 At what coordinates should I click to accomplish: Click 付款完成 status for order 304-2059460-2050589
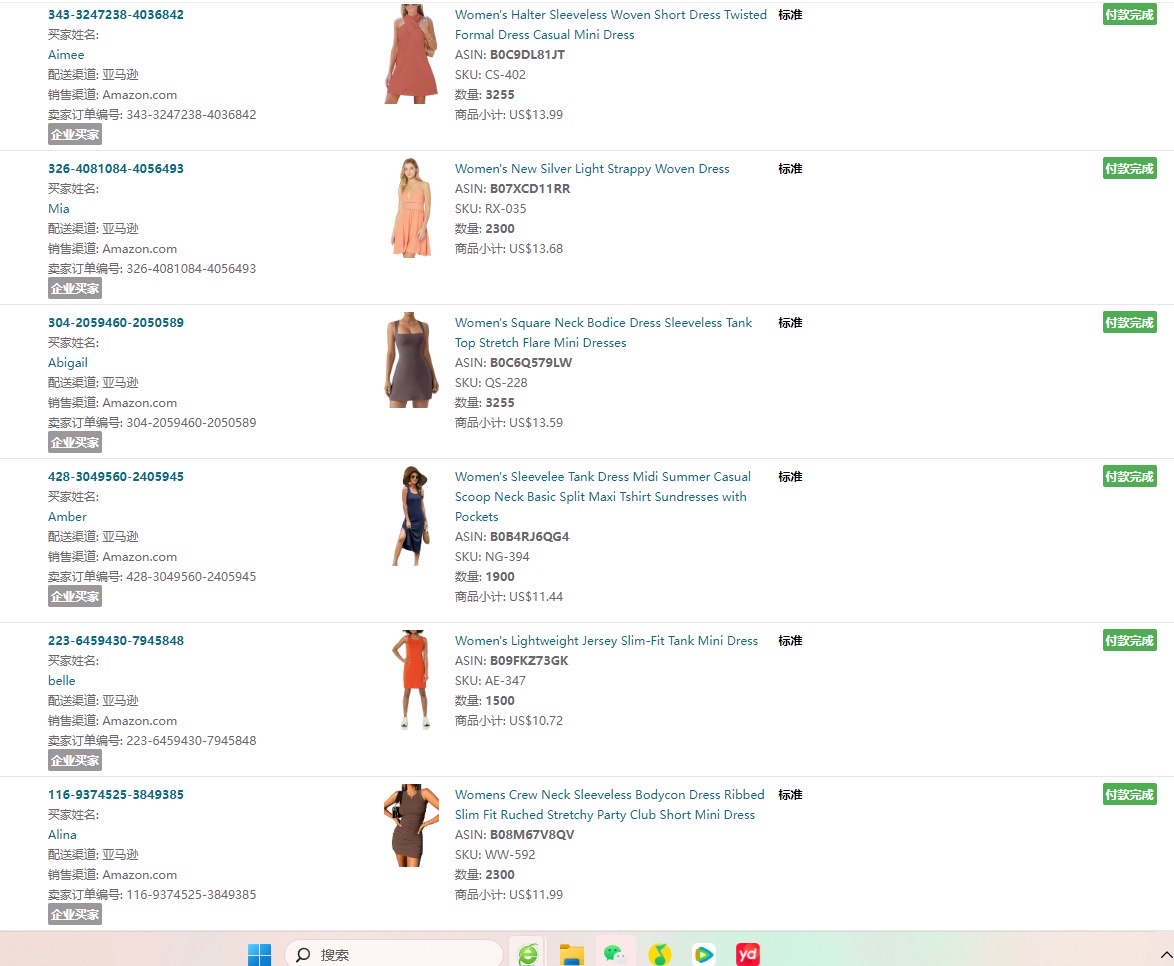(x=1129, y=323)
